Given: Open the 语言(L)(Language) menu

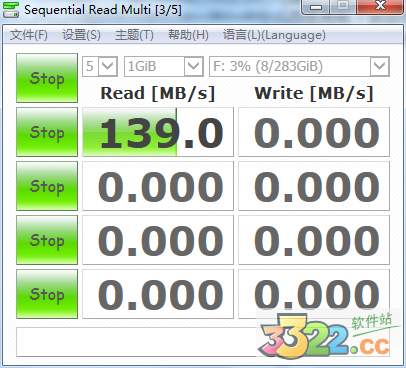Looking at the screenshot, I should tap(274, 35).
